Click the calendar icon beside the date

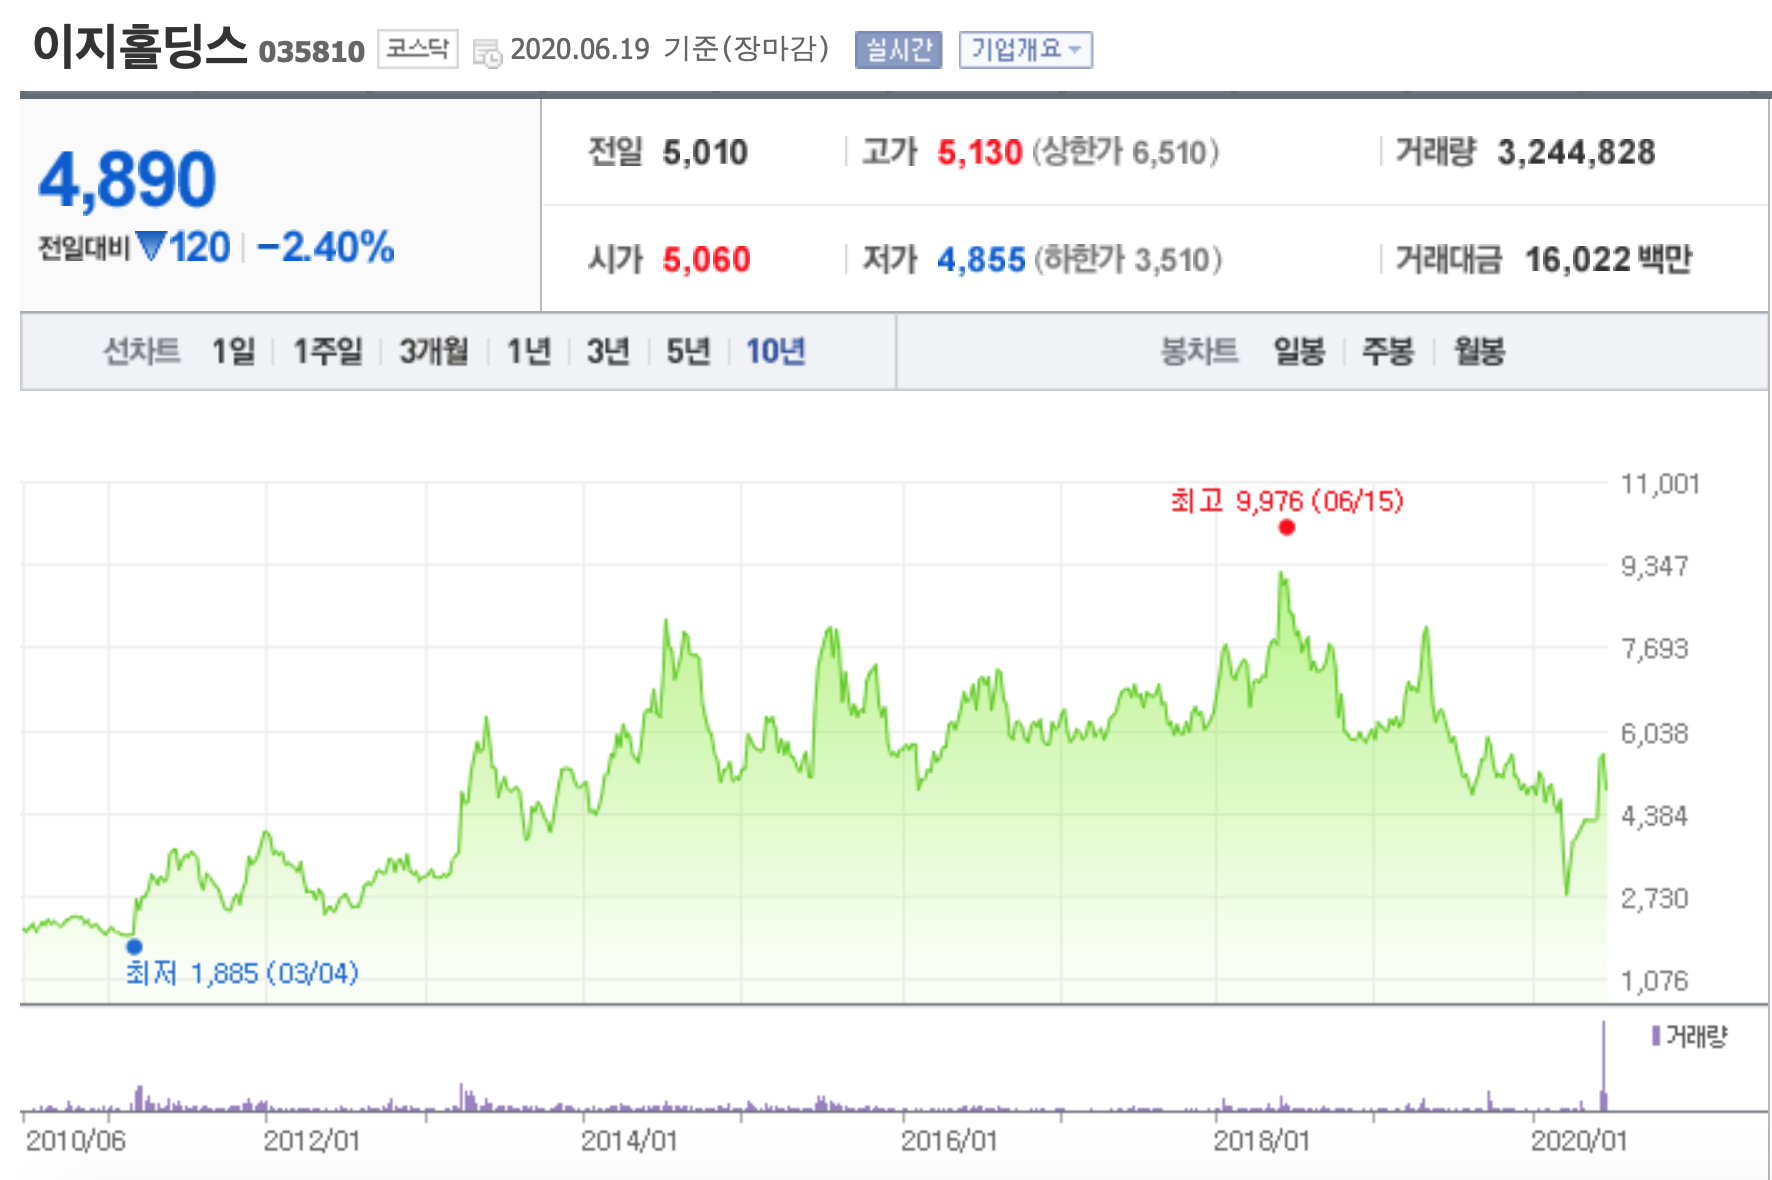click(x=488, y=52)
